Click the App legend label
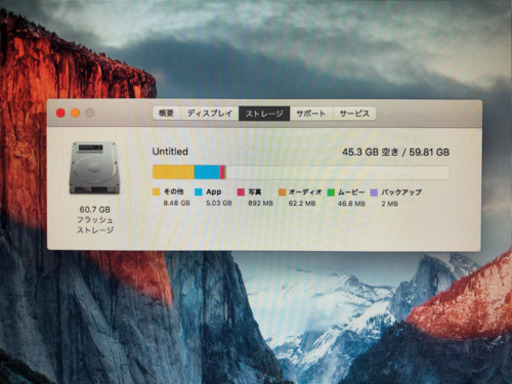The image size is (512, 384). click(x=214, y=192)
